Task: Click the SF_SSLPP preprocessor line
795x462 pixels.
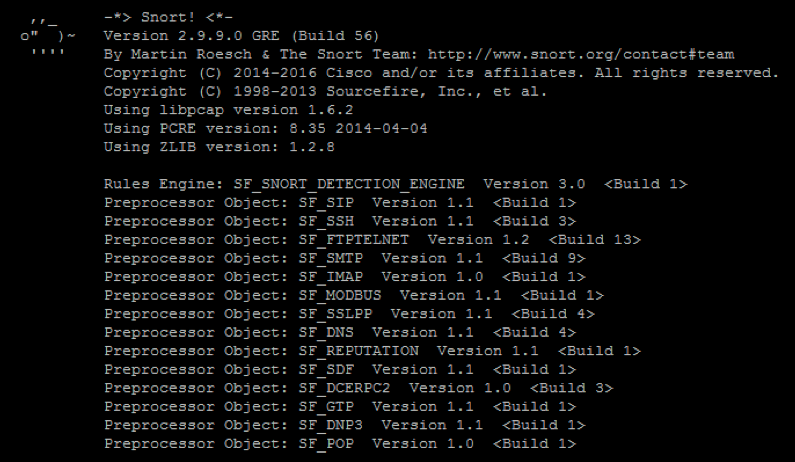Action: tap(349, 313)
